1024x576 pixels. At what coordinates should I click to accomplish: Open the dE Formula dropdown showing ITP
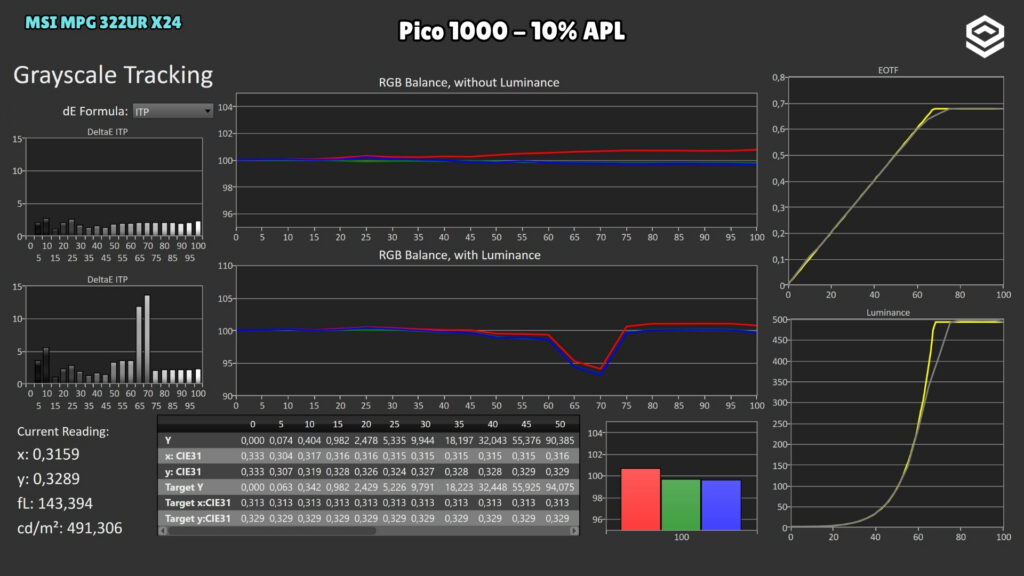pos(172,111)
